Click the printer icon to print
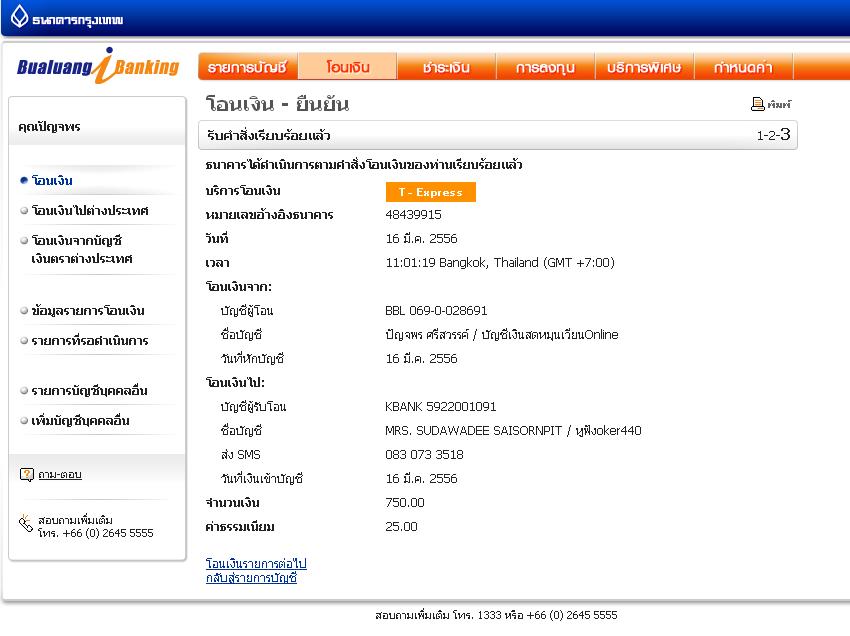850x636 pixels. coord(757,104)
